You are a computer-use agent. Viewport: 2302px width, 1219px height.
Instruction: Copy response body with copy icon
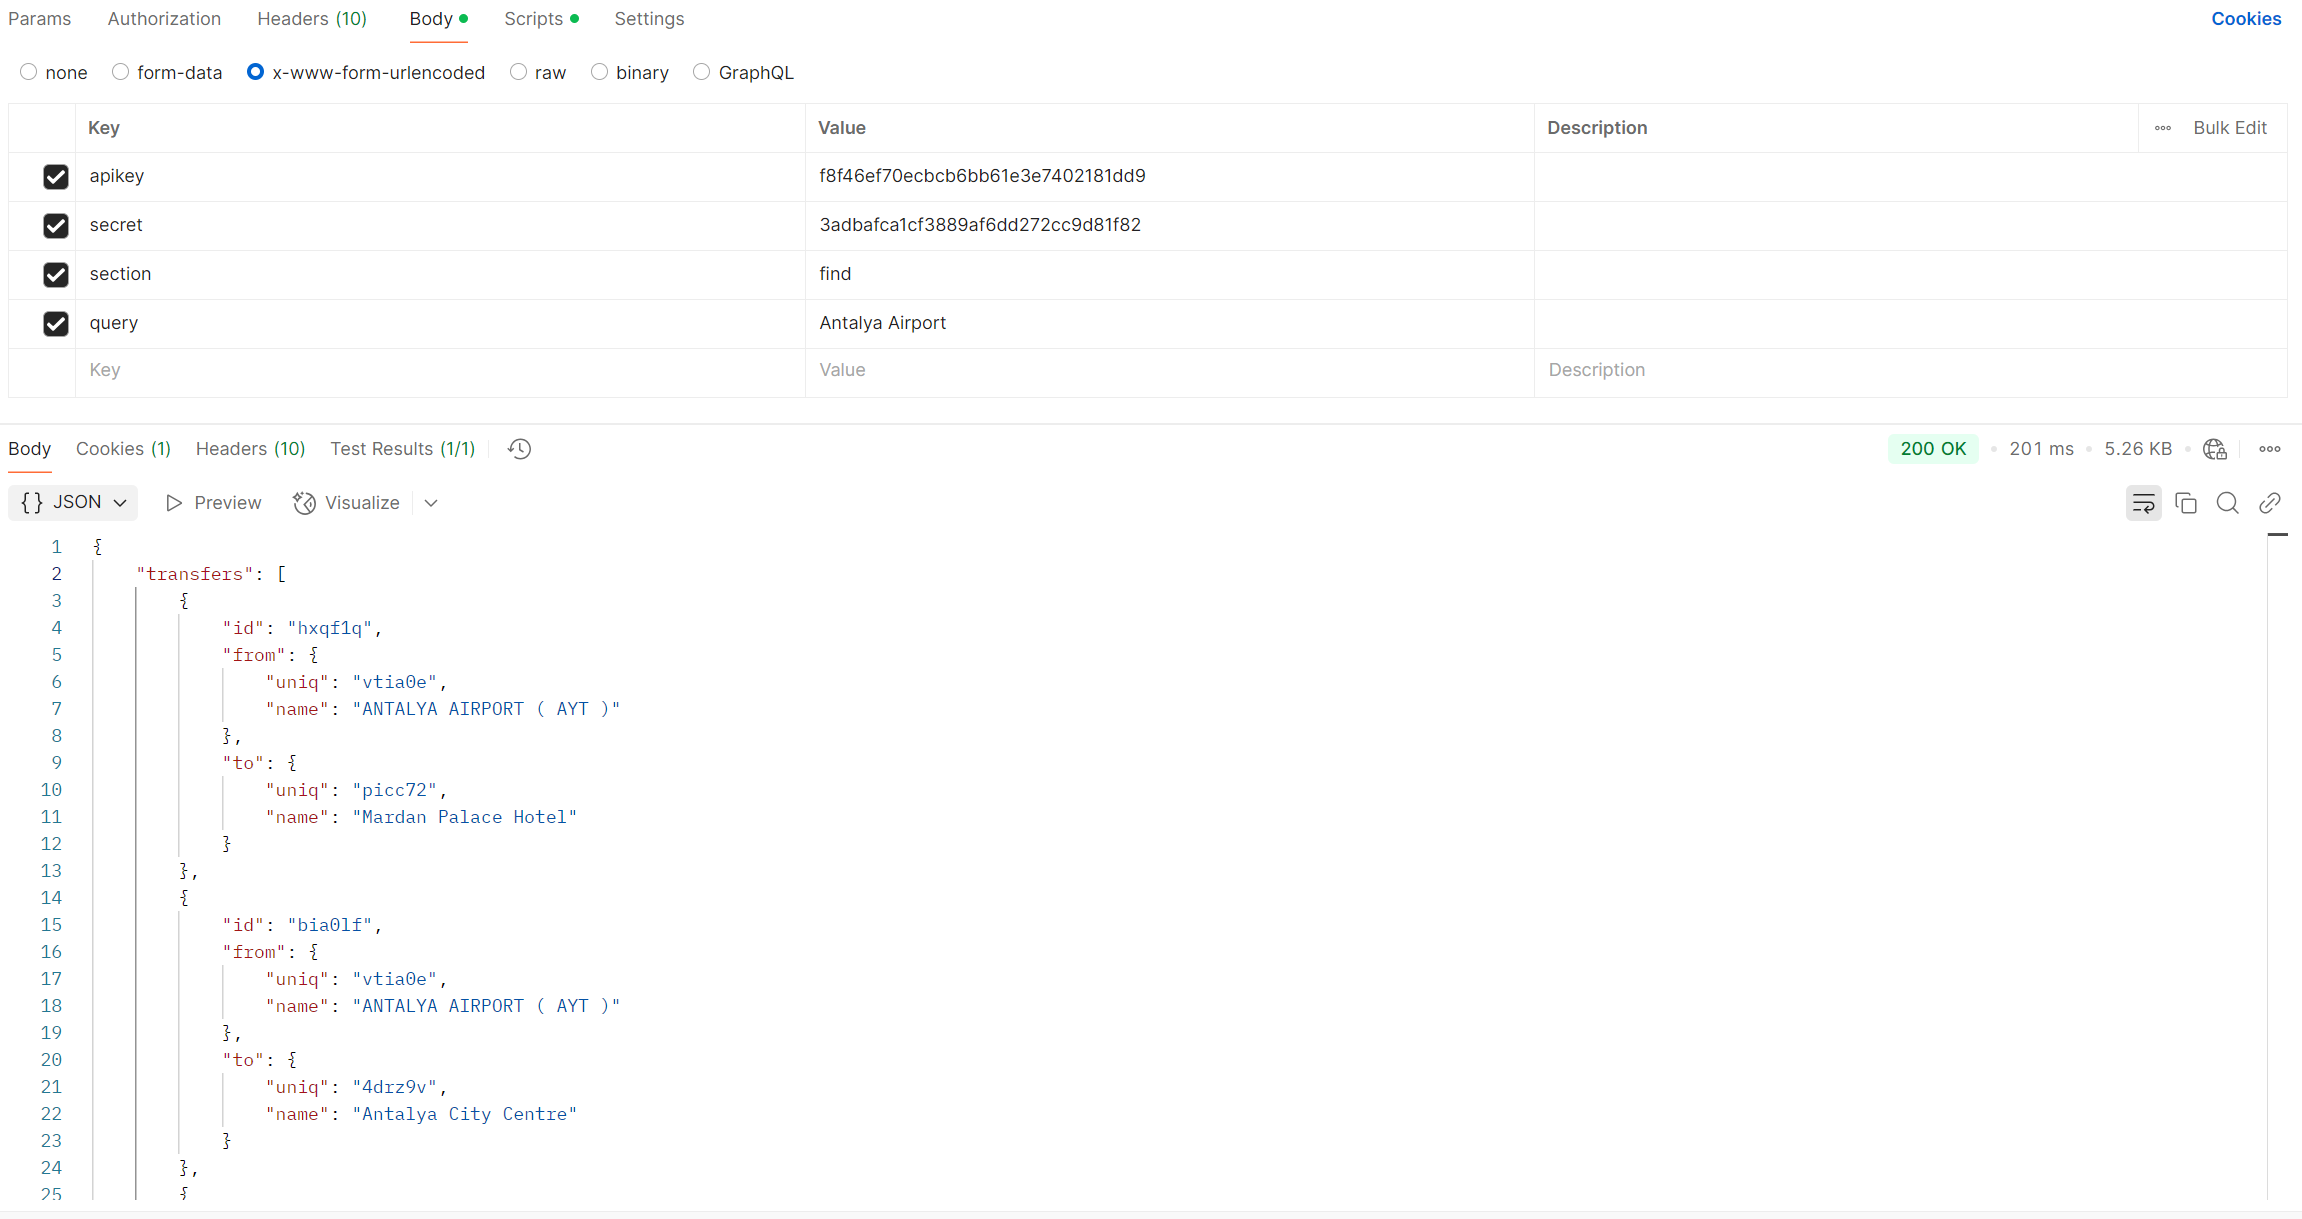tap(2186, 503)
